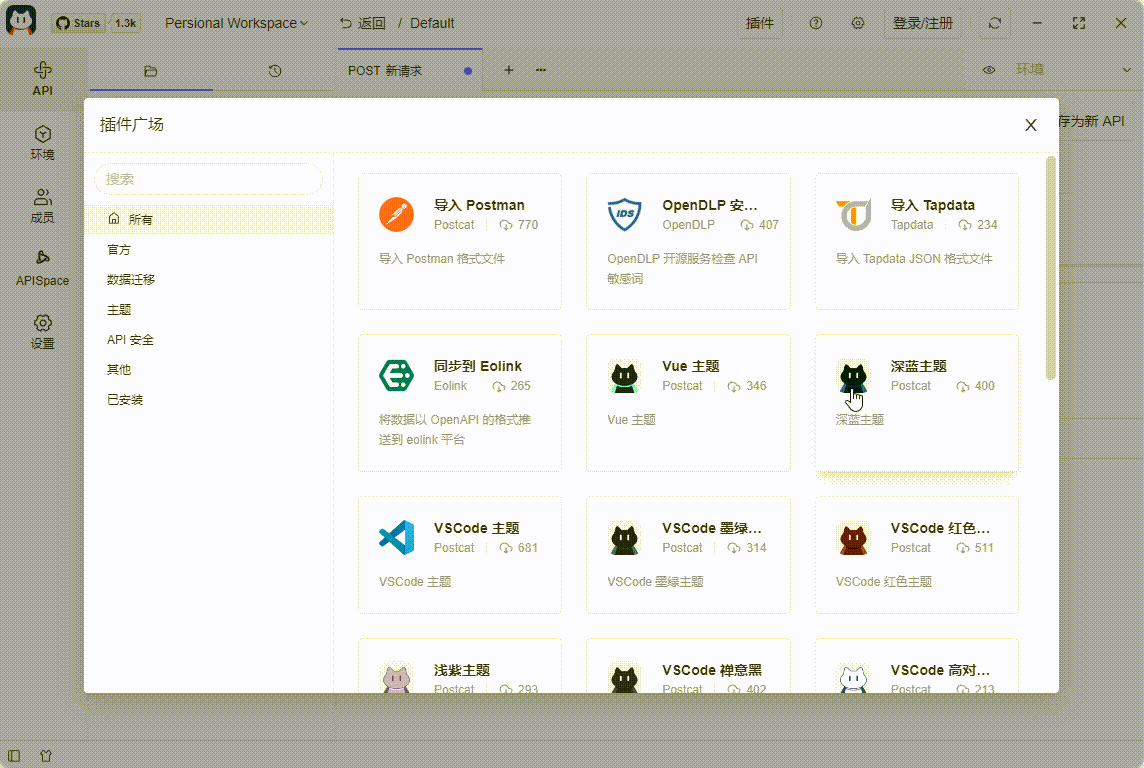Toggle the sidebar panel icon in status bar
The width and height of the screenshot is (1144, 768).
click(x=14, y=756)
